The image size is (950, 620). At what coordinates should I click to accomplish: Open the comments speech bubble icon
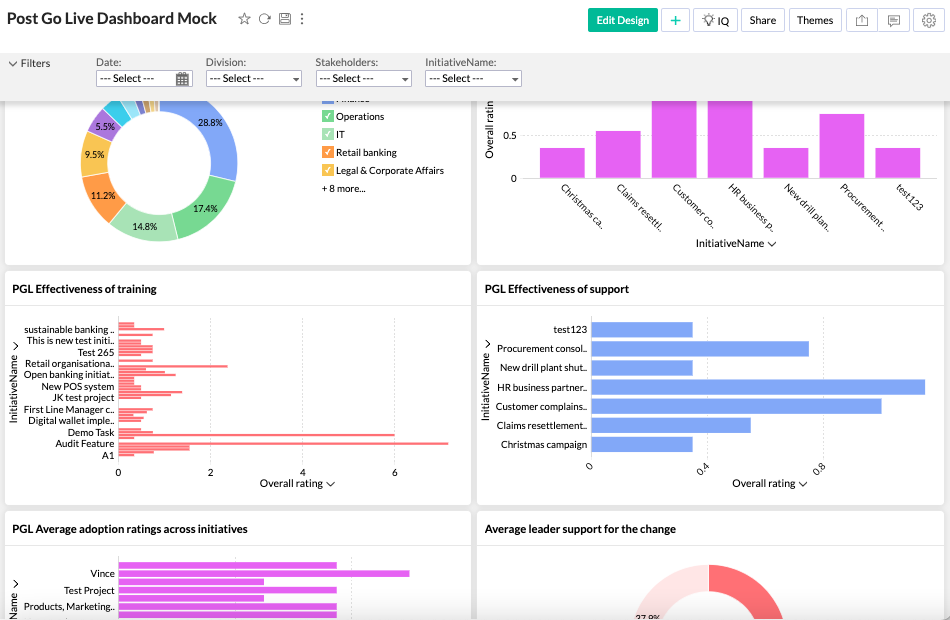[x=894, y=20]
